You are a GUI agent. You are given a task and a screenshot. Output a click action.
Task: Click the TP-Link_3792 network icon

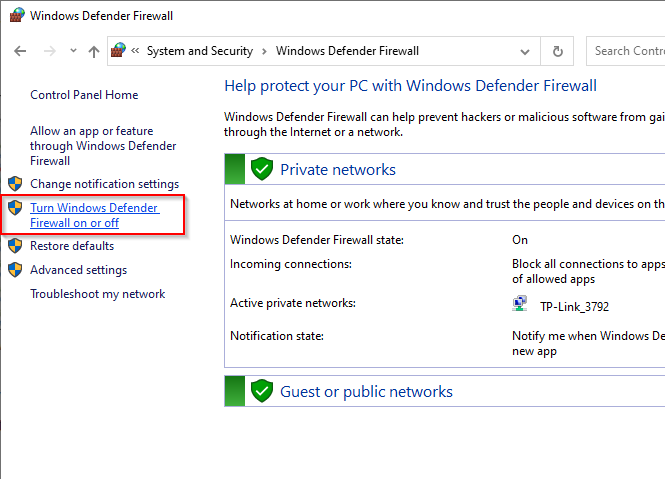[x=520, y=306]
